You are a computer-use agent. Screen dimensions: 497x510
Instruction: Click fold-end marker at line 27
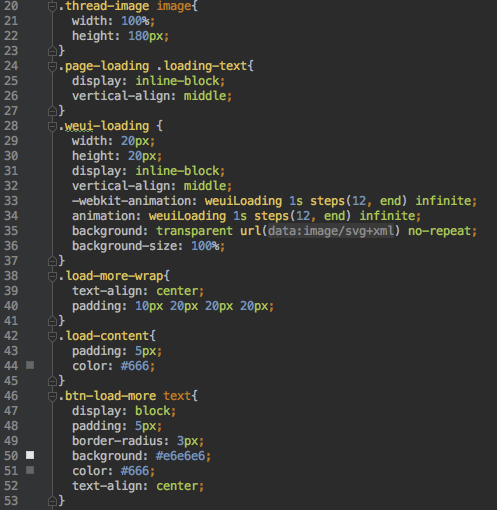pyautogui.click(x=52, y=111)
